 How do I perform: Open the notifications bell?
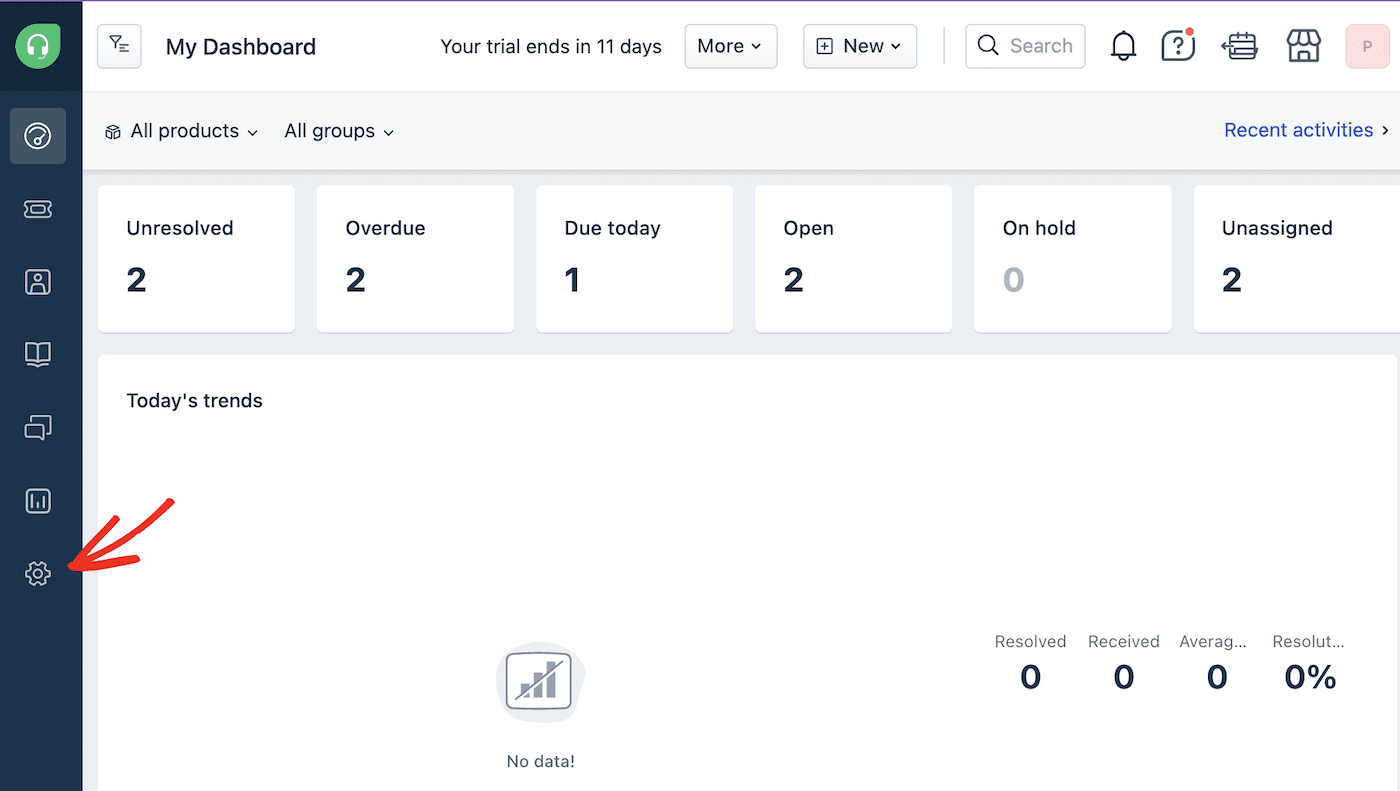1122,45
